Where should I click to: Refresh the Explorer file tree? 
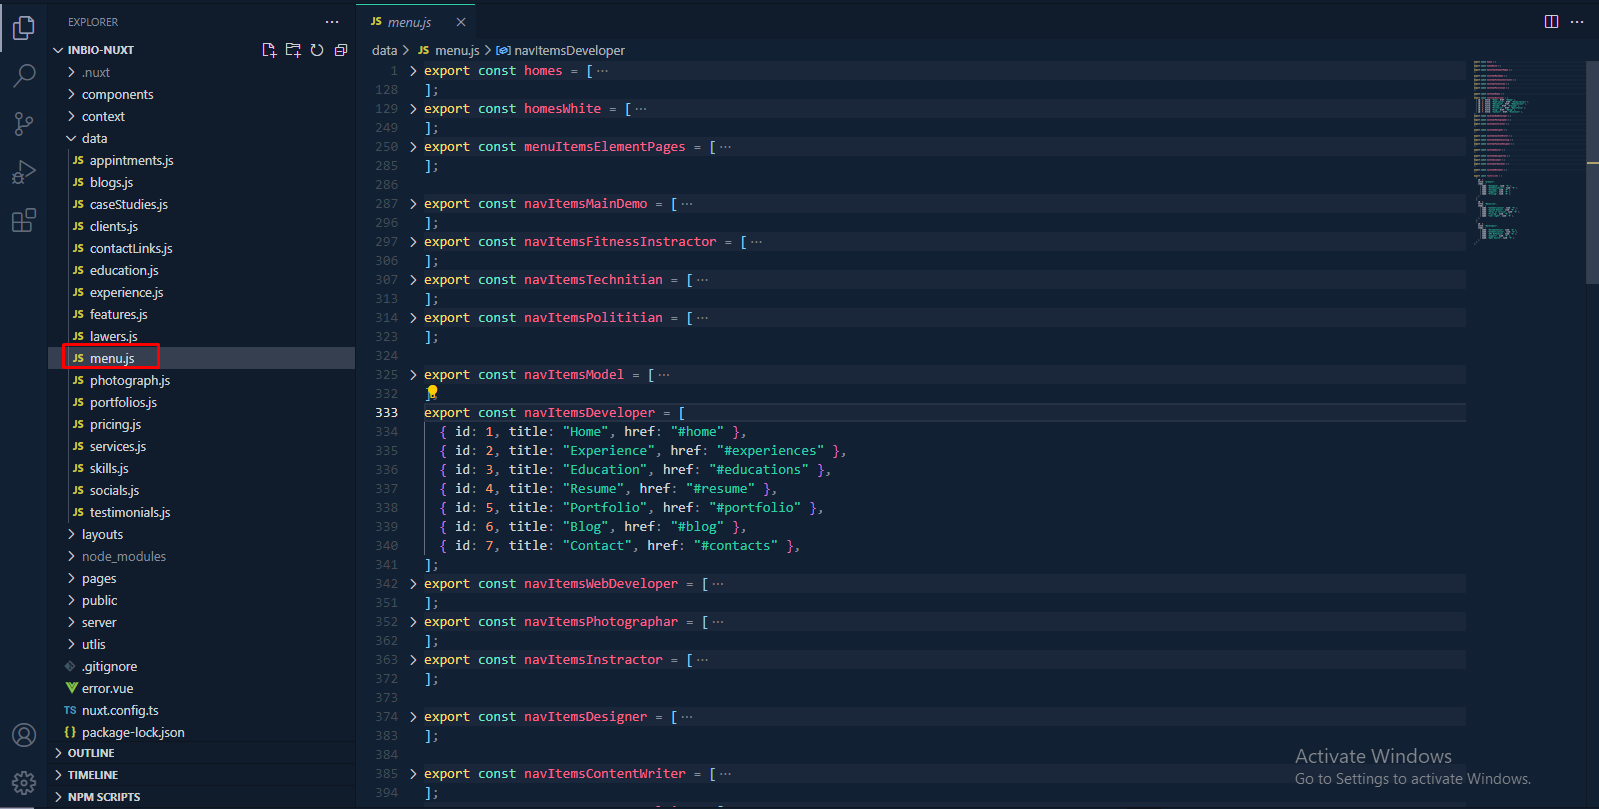pyautogui.click(x=317, y=50)
